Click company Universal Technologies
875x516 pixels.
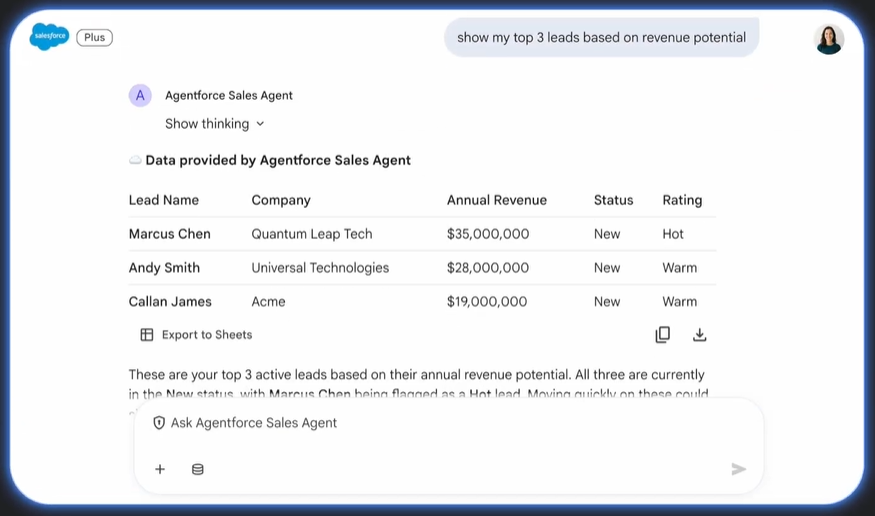click(320, 268)
